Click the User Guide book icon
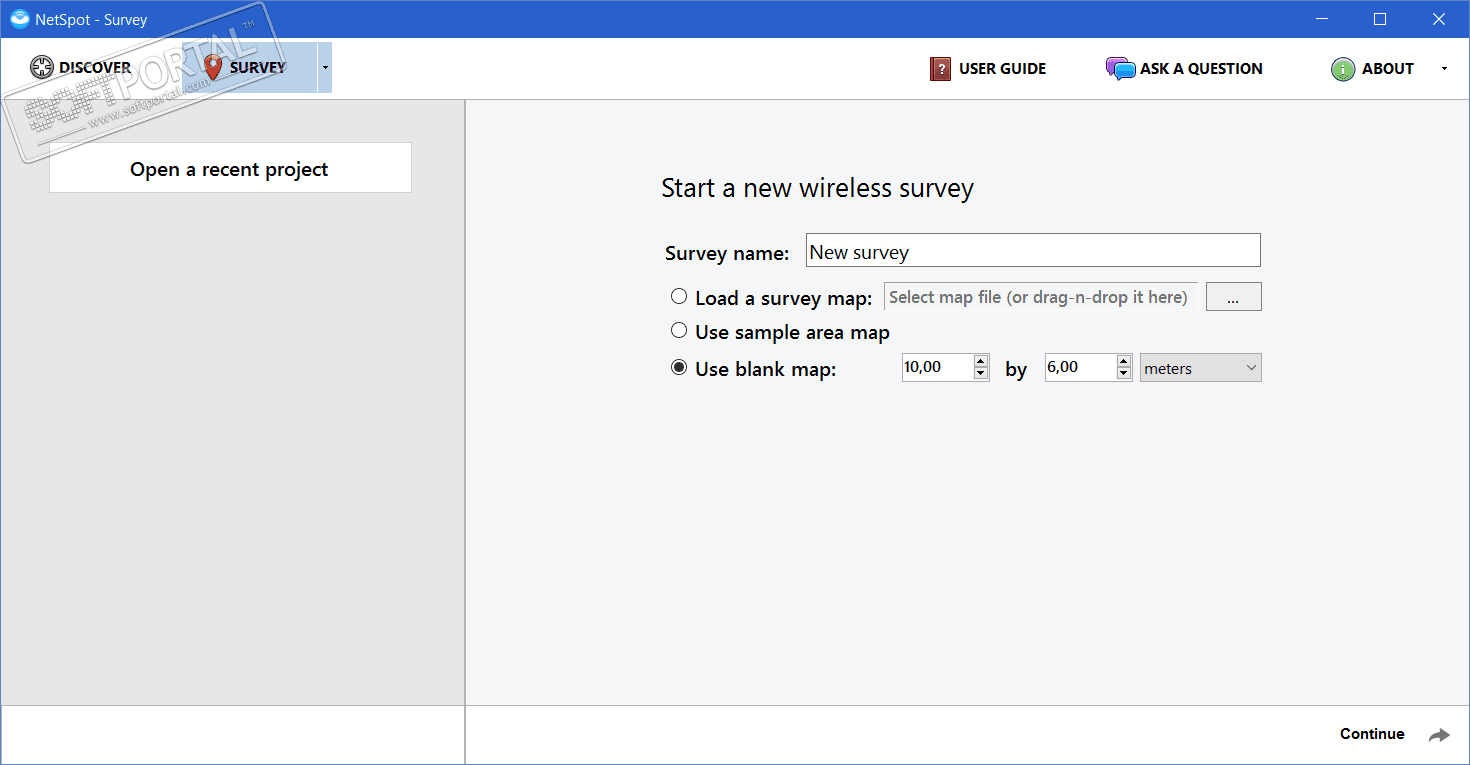 [940, 69]
